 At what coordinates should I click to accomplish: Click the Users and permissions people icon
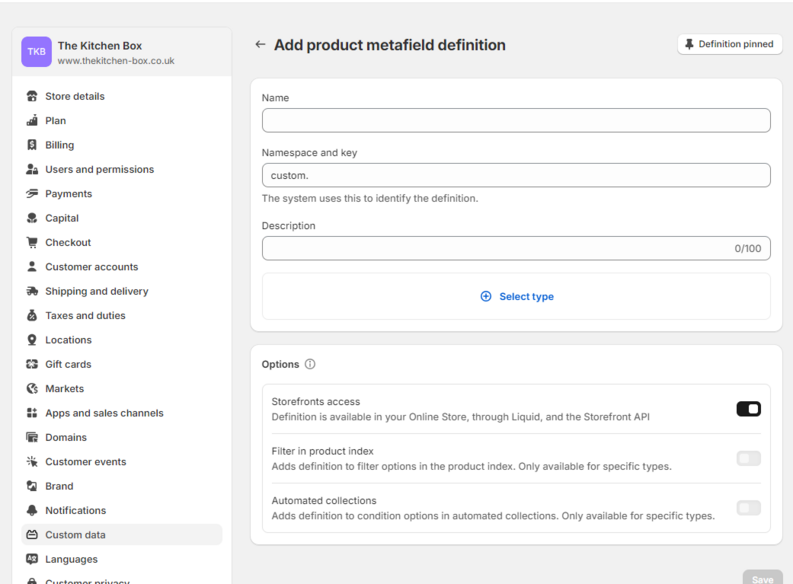click(x=32, y=169)
